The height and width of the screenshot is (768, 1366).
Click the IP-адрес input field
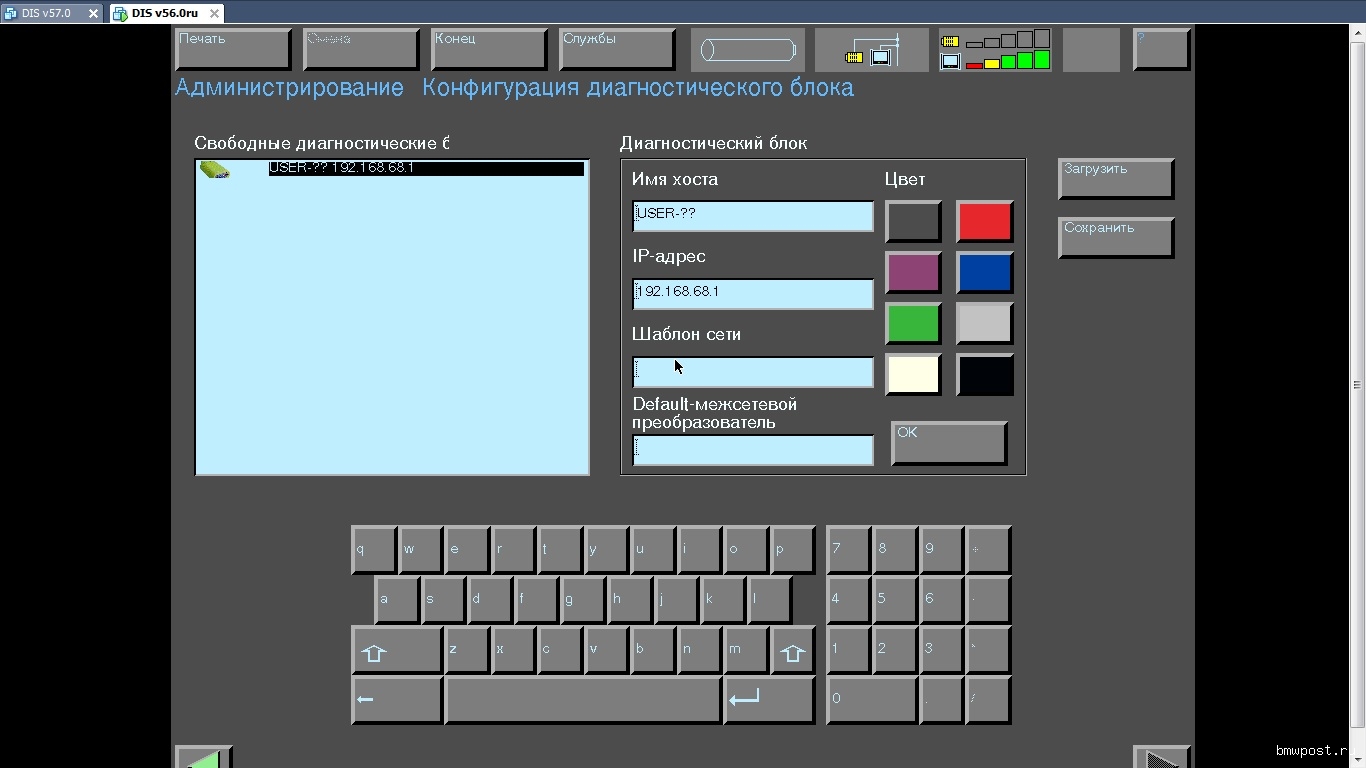coord(752,293)
